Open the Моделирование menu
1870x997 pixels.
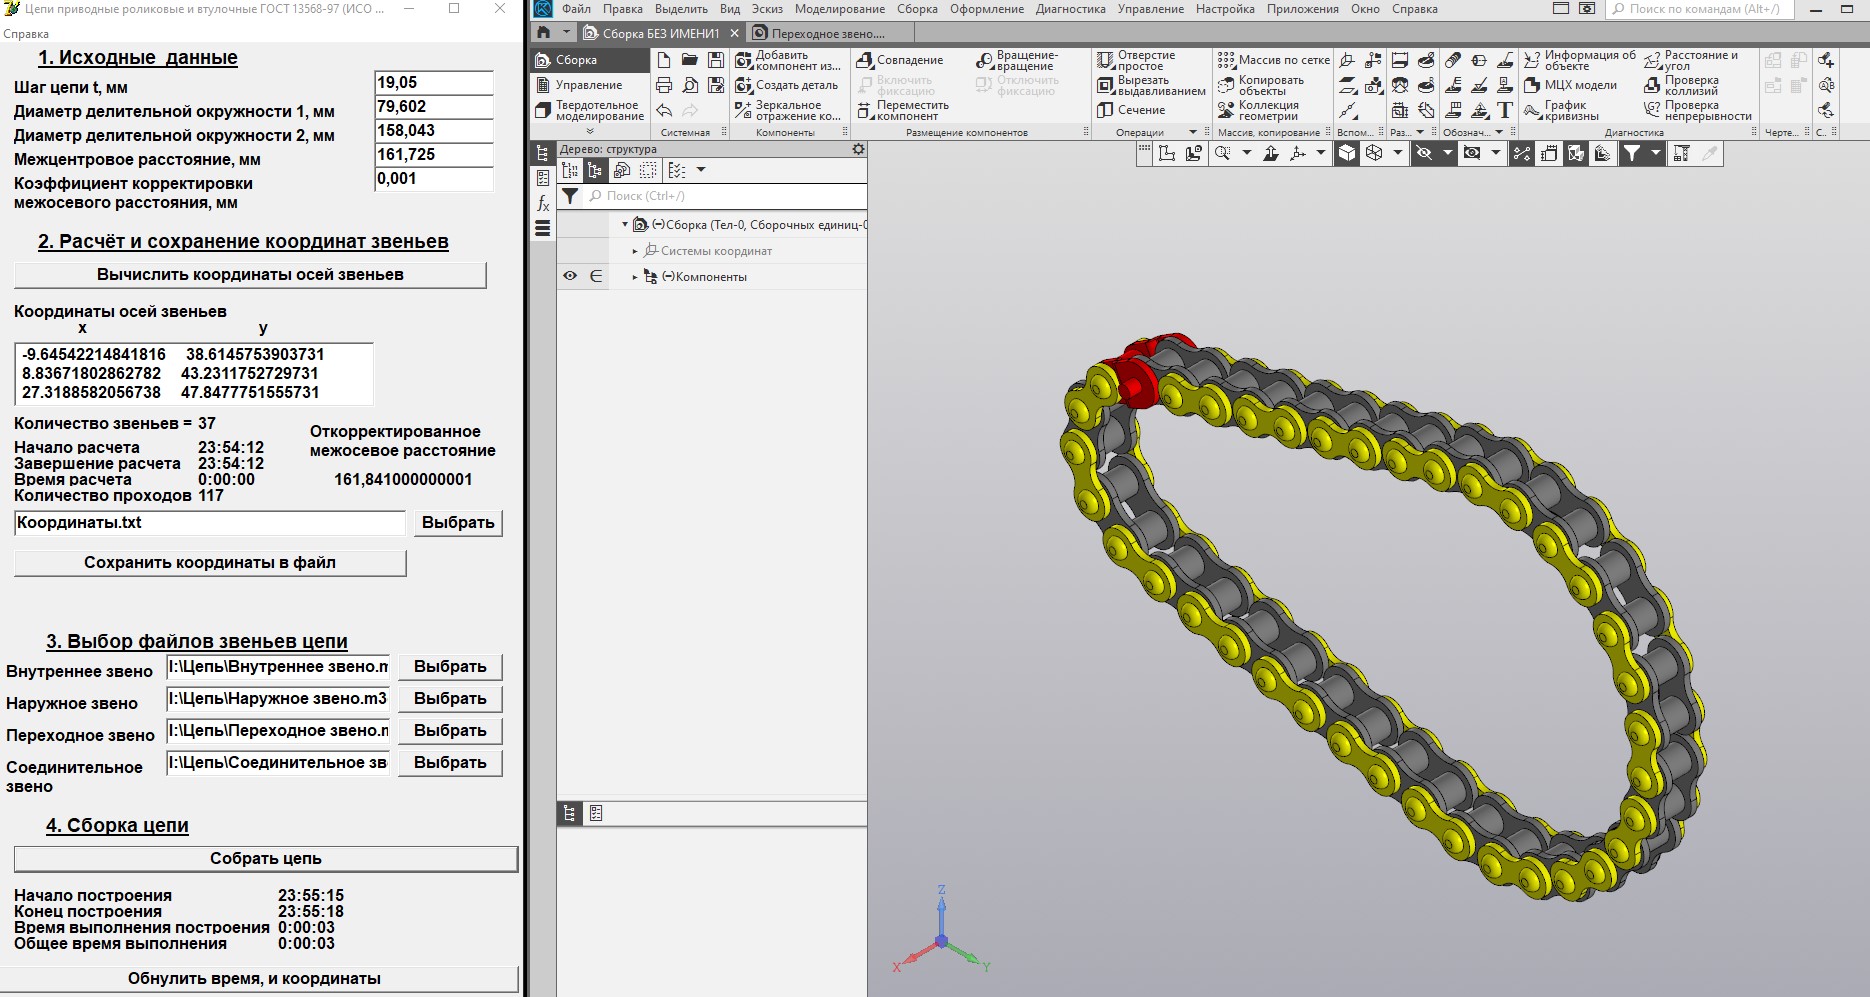point(839,9)
